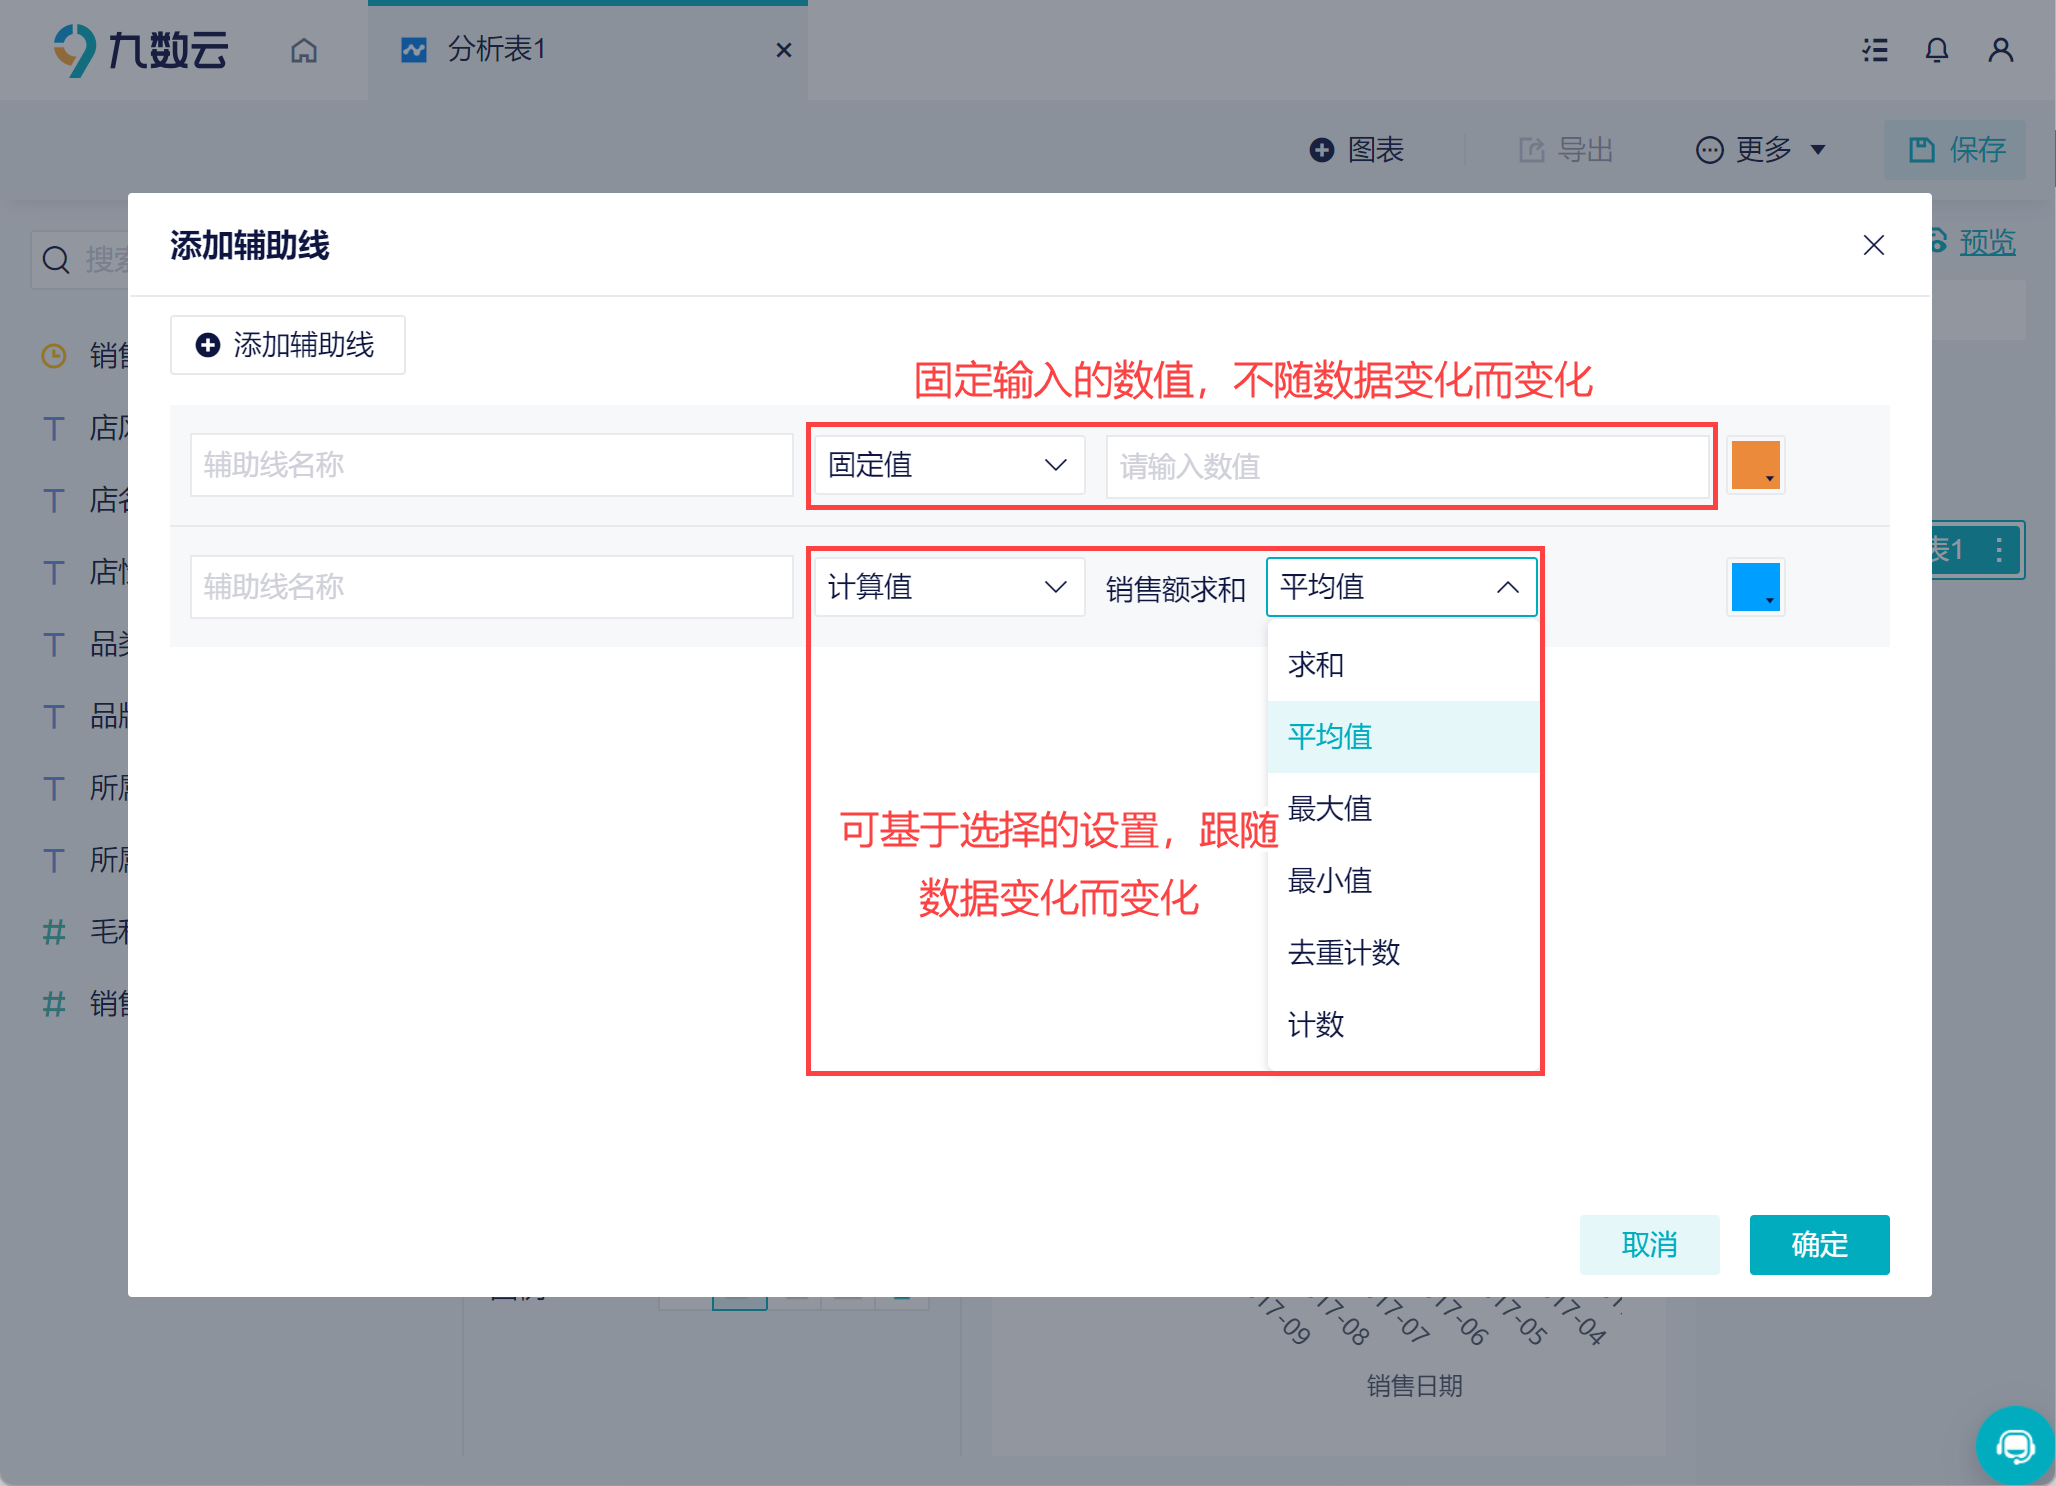
Task: Choose 去重计数 option in list
Action: (x=1344, y=953)
